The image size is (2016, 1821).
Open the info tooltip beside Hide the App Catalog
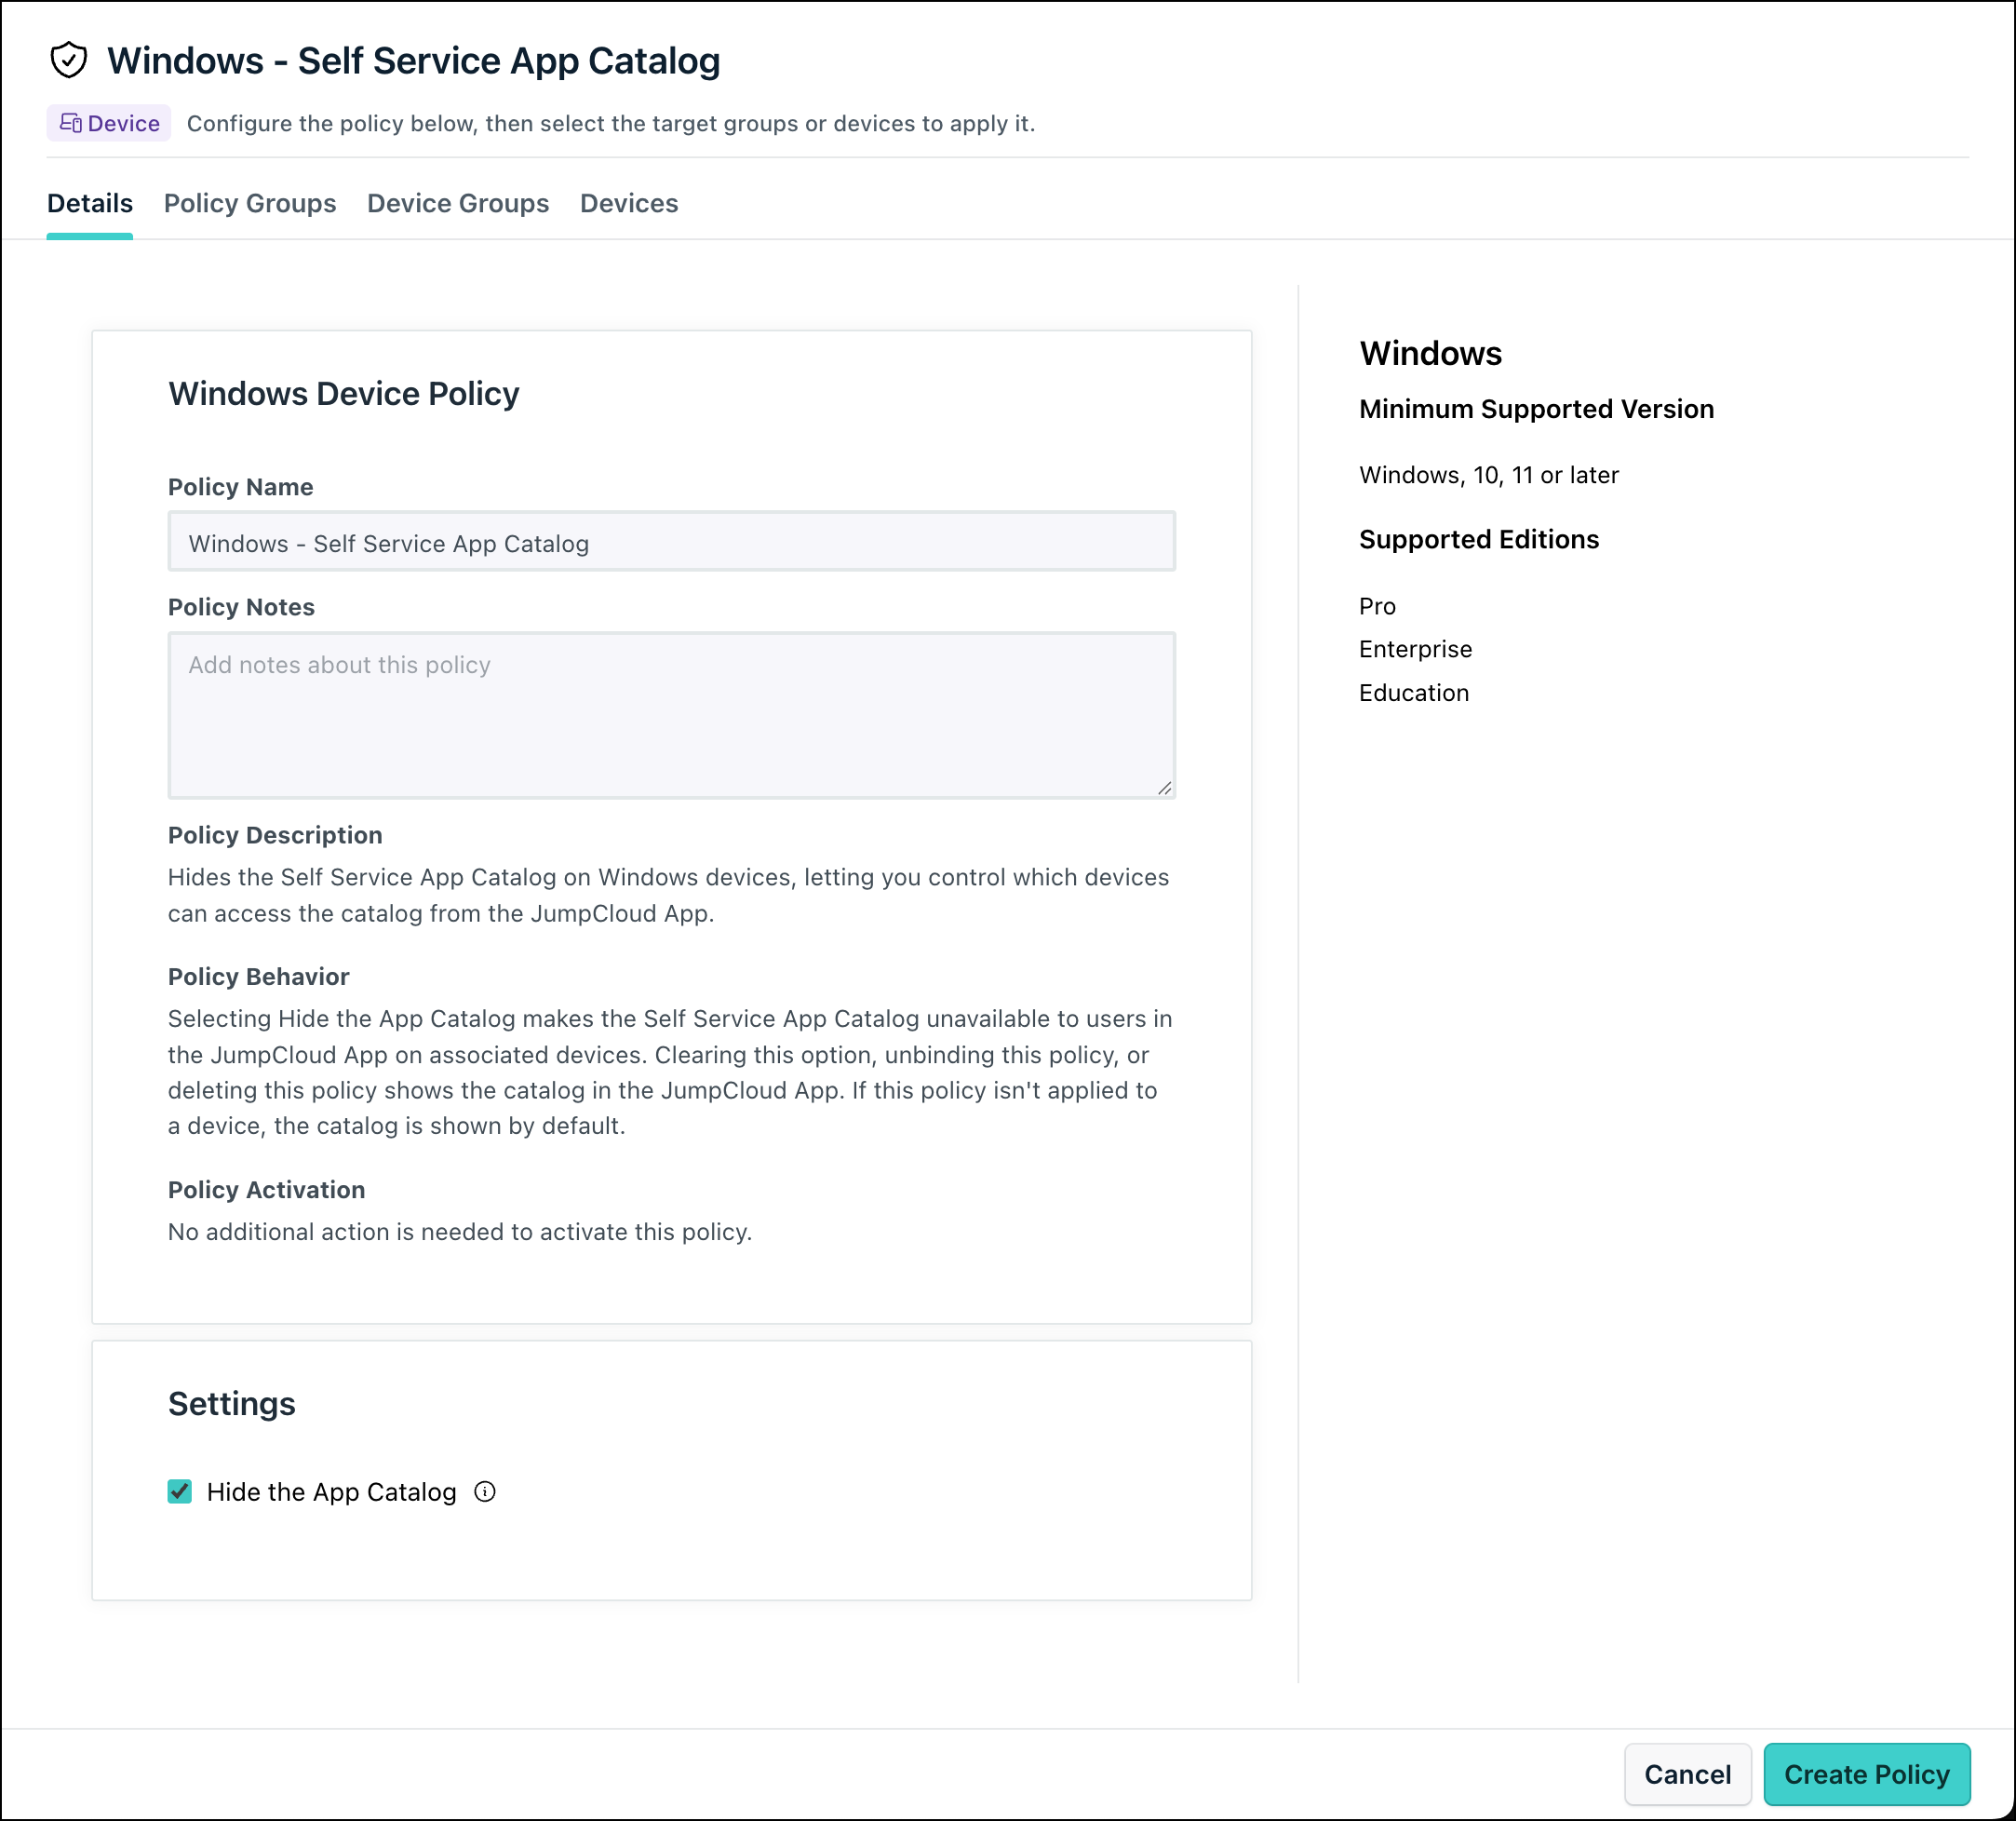pos(485,1492)
